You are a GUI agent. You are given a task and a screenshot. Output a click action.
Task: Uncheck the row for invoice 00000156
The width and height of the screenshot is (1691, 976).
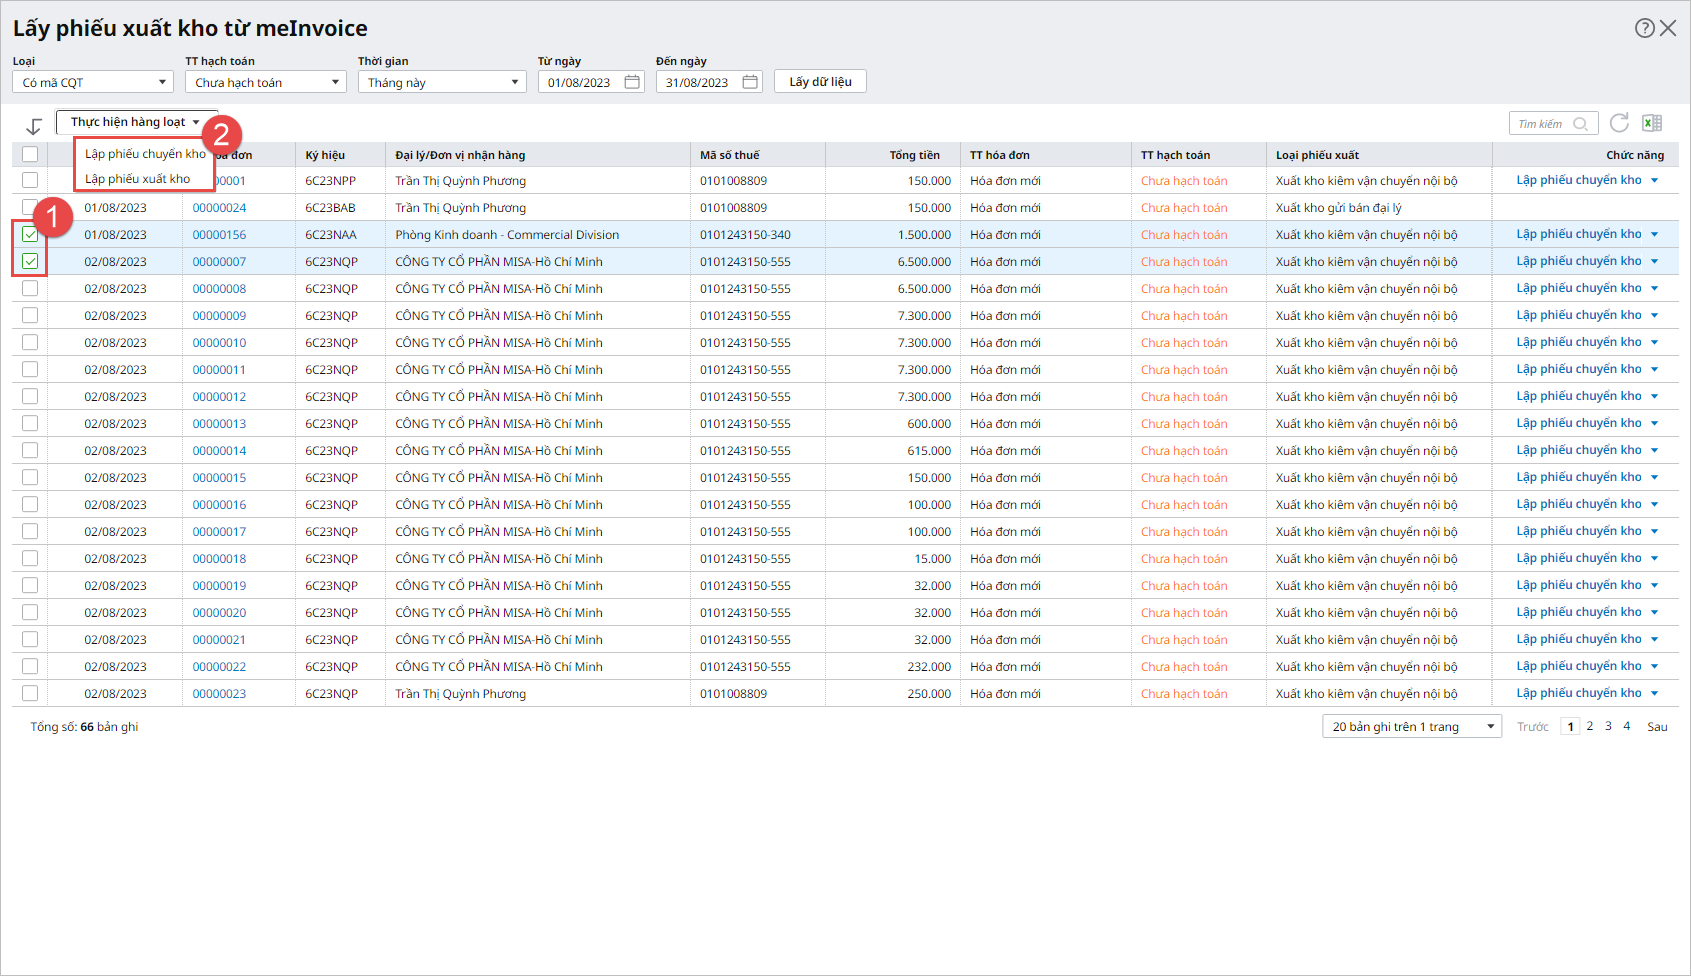(x=30, y=234)
